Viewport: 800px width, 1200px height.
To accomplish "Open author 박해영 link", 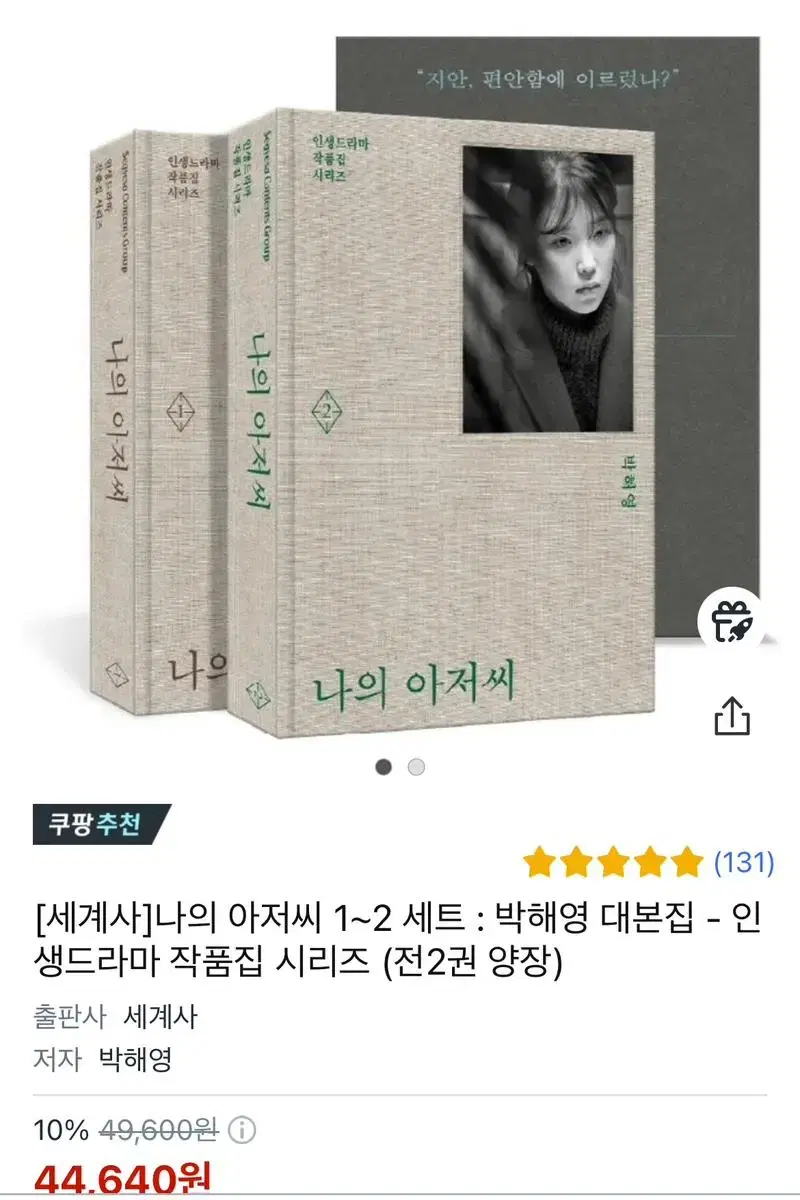I will [x=135, y=1059].
